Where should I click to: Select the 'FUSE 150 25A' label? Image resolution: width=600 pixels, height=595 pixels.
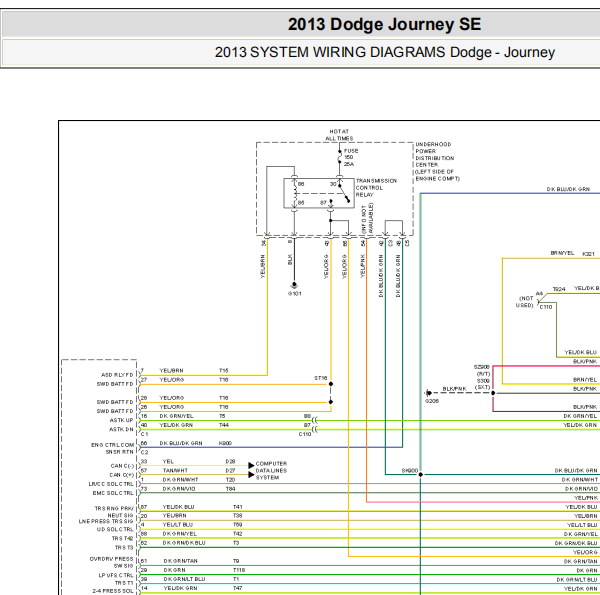point(351,157)
